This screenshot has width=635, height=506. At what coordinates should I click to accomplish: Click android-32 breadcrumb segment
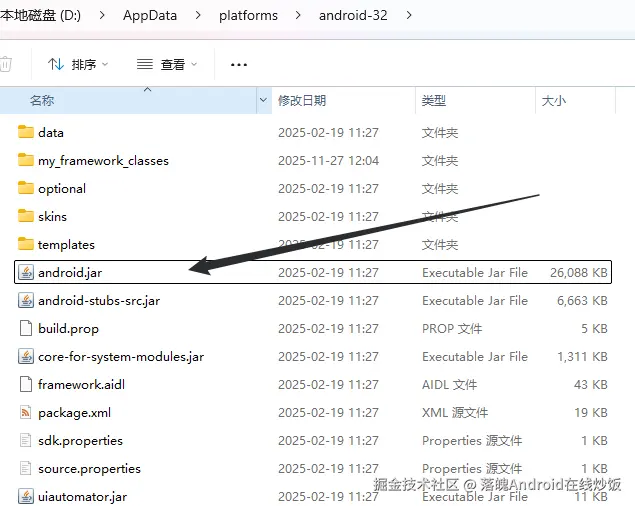(x=353, y=15)
